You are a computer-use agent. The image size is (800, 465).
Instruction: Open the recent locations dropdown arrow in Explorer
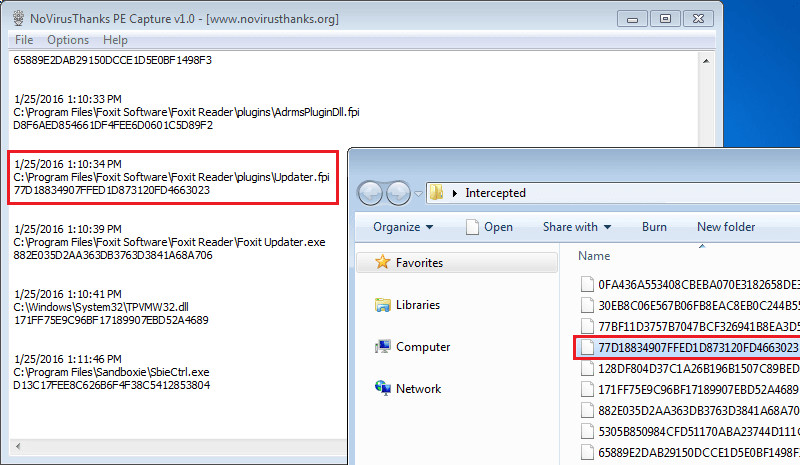click(418, 193)
